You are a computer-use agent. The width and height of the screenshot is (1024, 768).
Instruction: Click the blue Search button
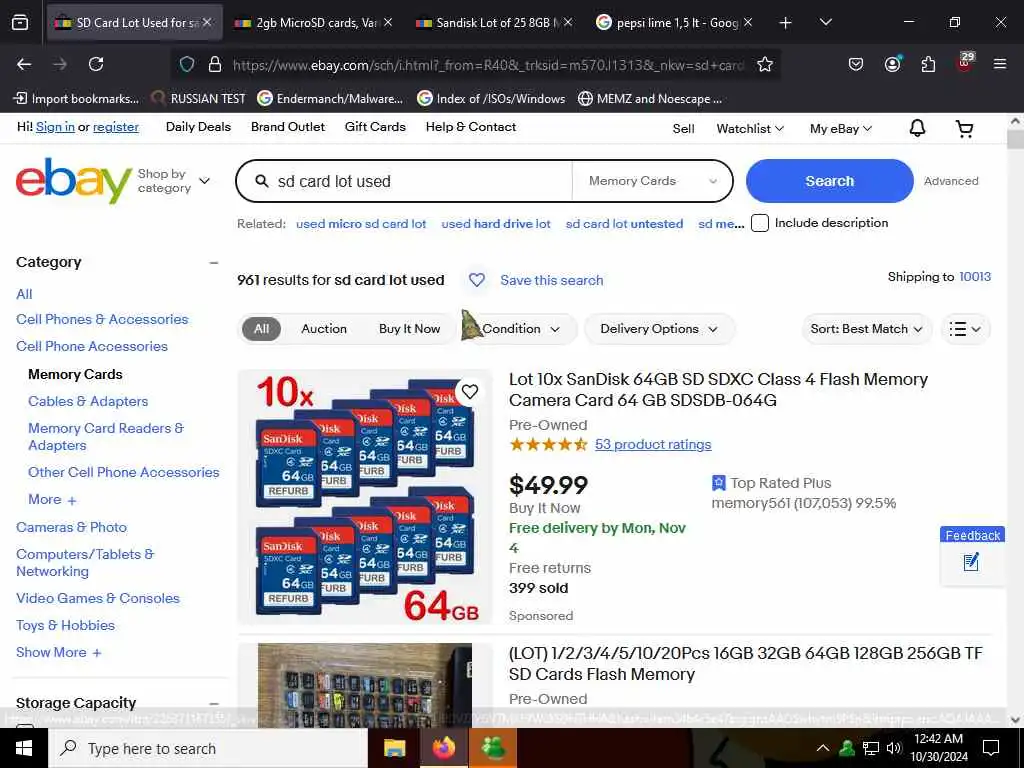coord(829,181)
